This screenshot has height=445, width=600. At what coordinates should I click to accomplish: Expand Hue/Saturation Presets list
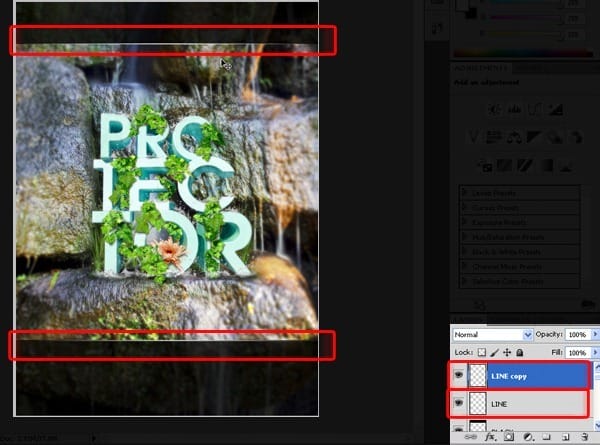click(465, 237)
